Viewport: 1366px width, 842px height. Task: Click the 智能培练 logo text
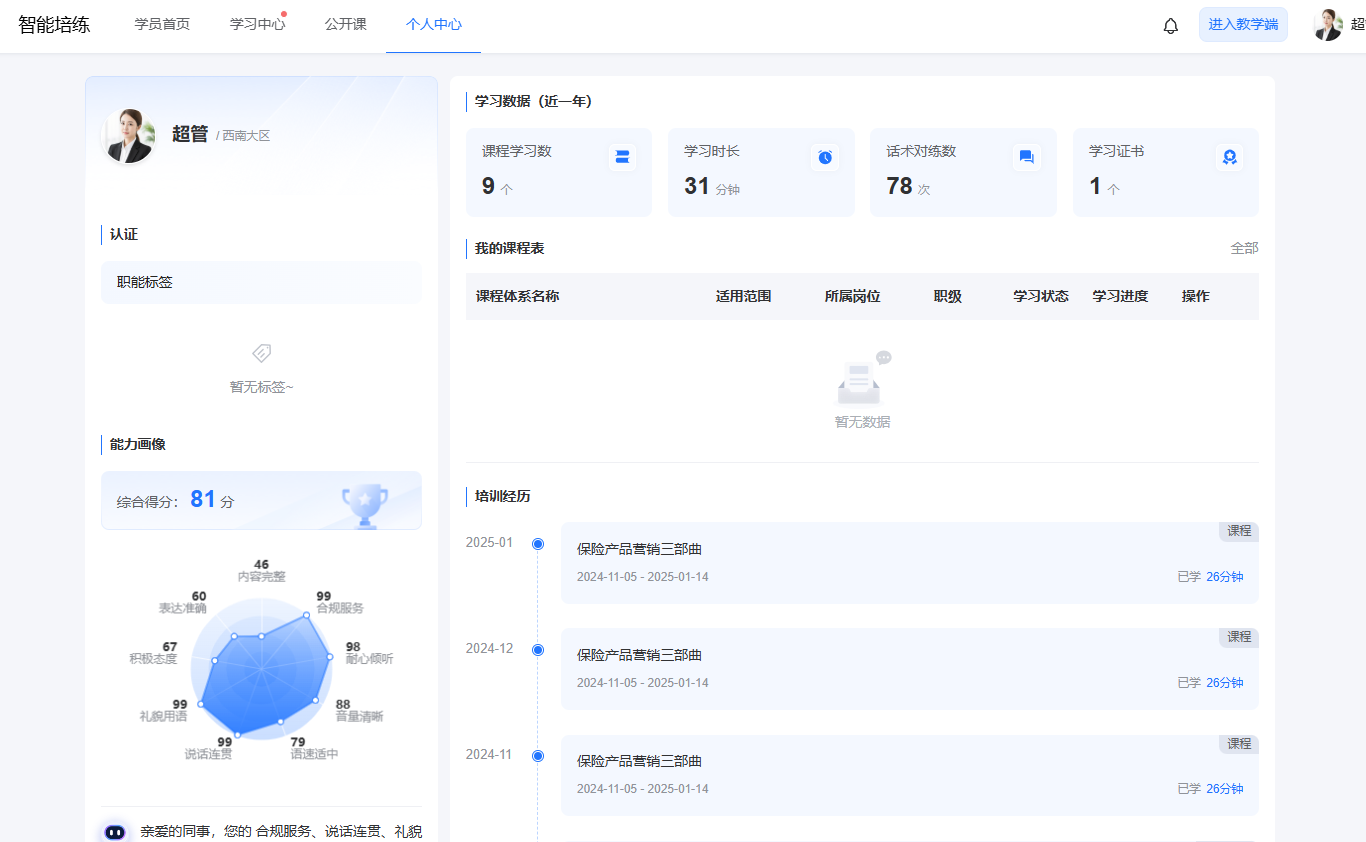point(54,25)
